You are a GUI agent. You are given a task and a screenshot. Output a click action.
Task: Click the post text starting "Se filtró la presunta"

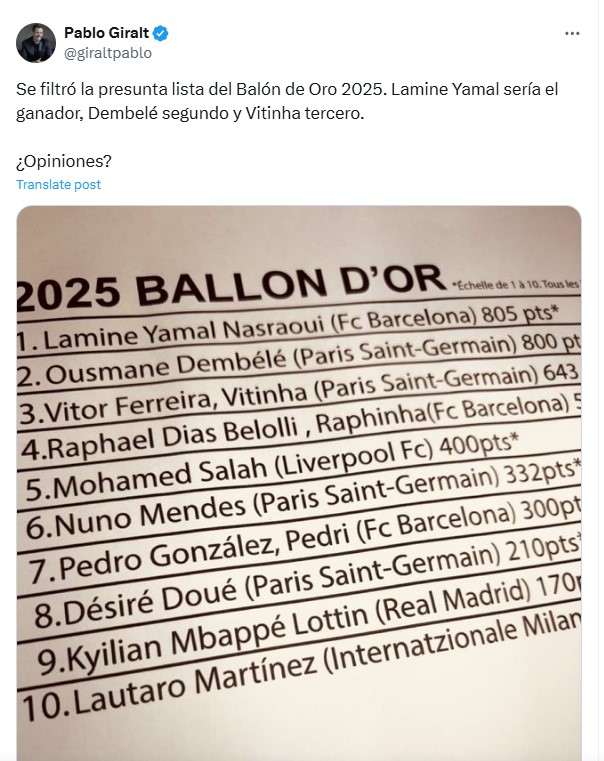287,101
